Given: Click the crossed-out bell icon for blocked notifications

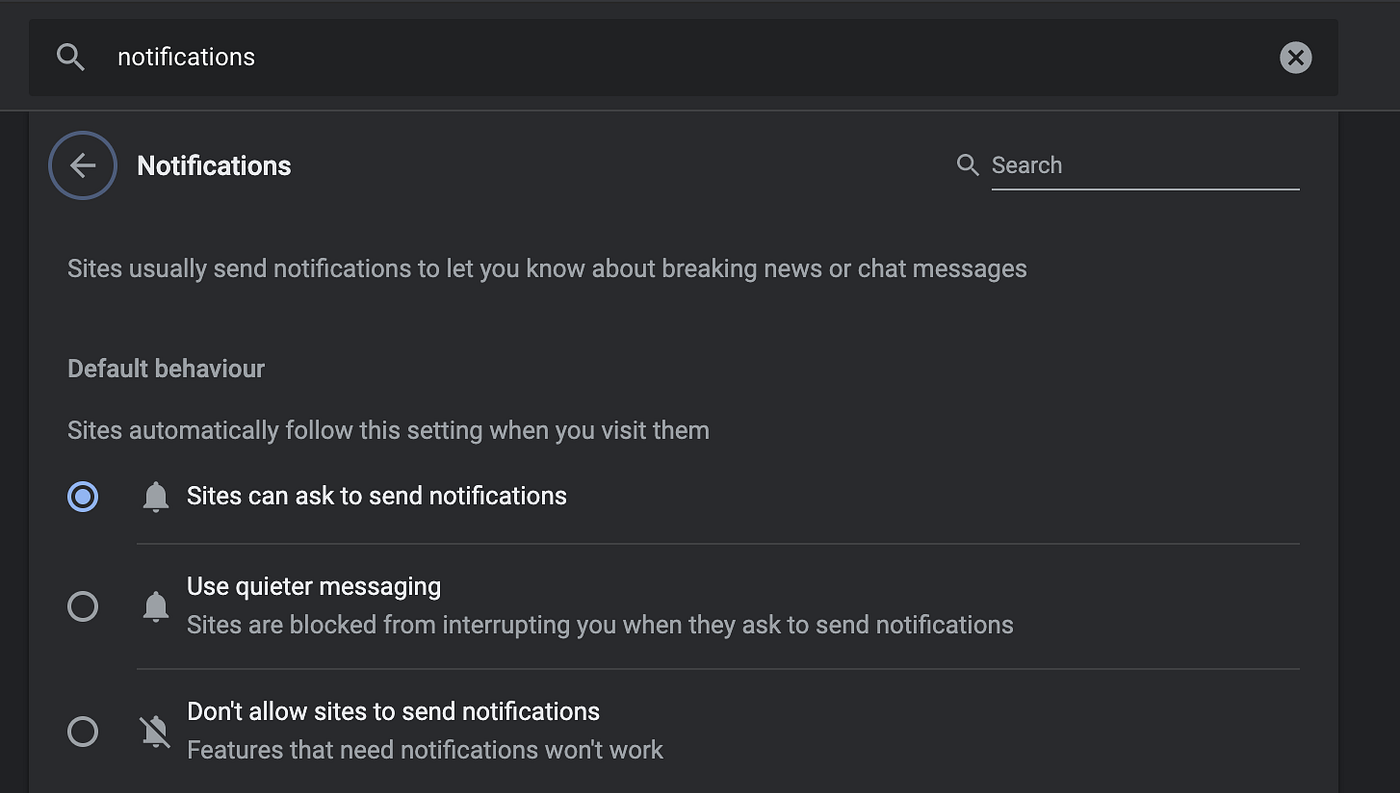Looking at the screenshot, I should (156, 731).
